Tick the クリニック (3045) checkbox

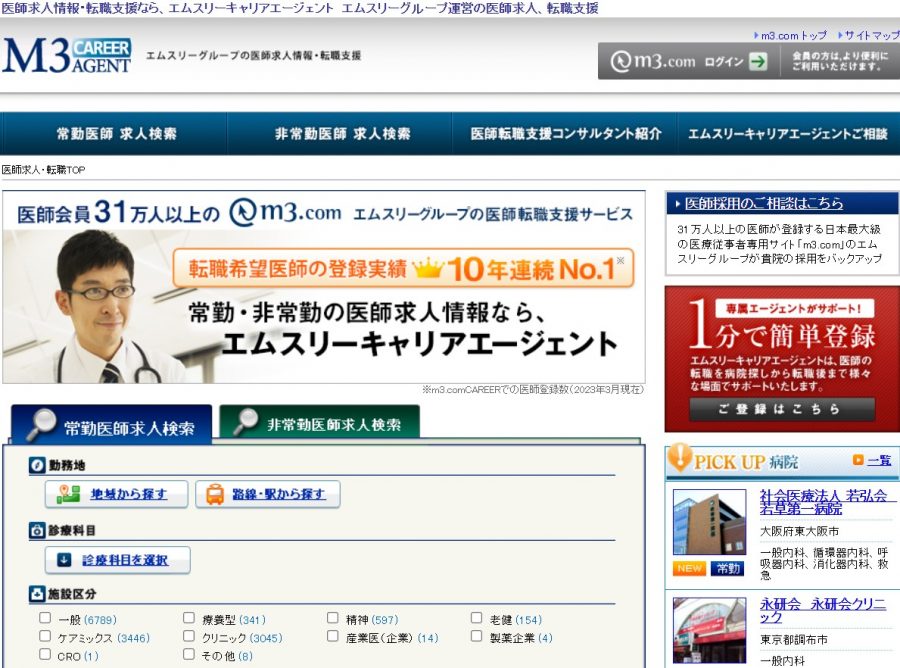pyautogui.click(x=188, y=636)
